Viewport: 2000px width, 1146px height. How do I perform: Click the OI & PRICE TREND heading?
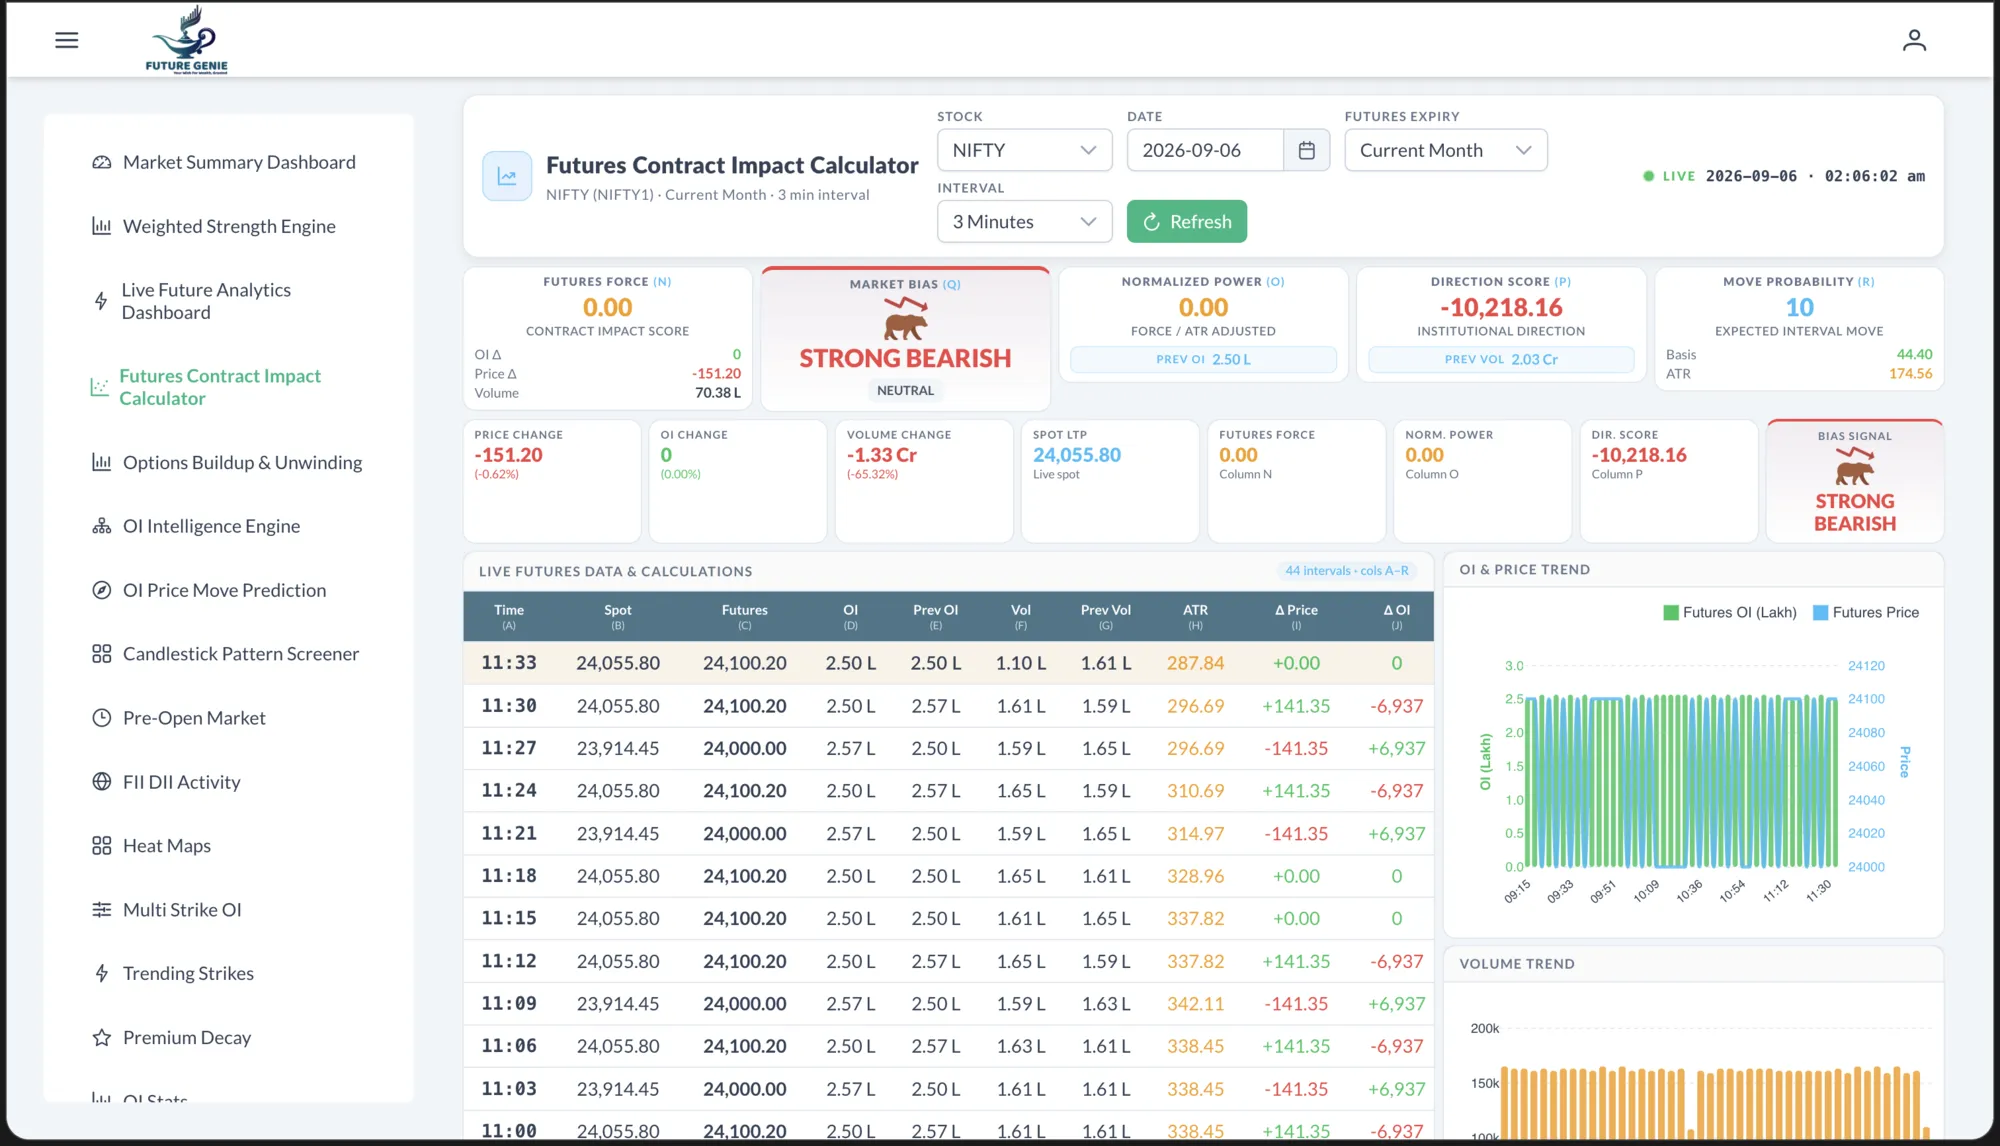[1524, 570]
